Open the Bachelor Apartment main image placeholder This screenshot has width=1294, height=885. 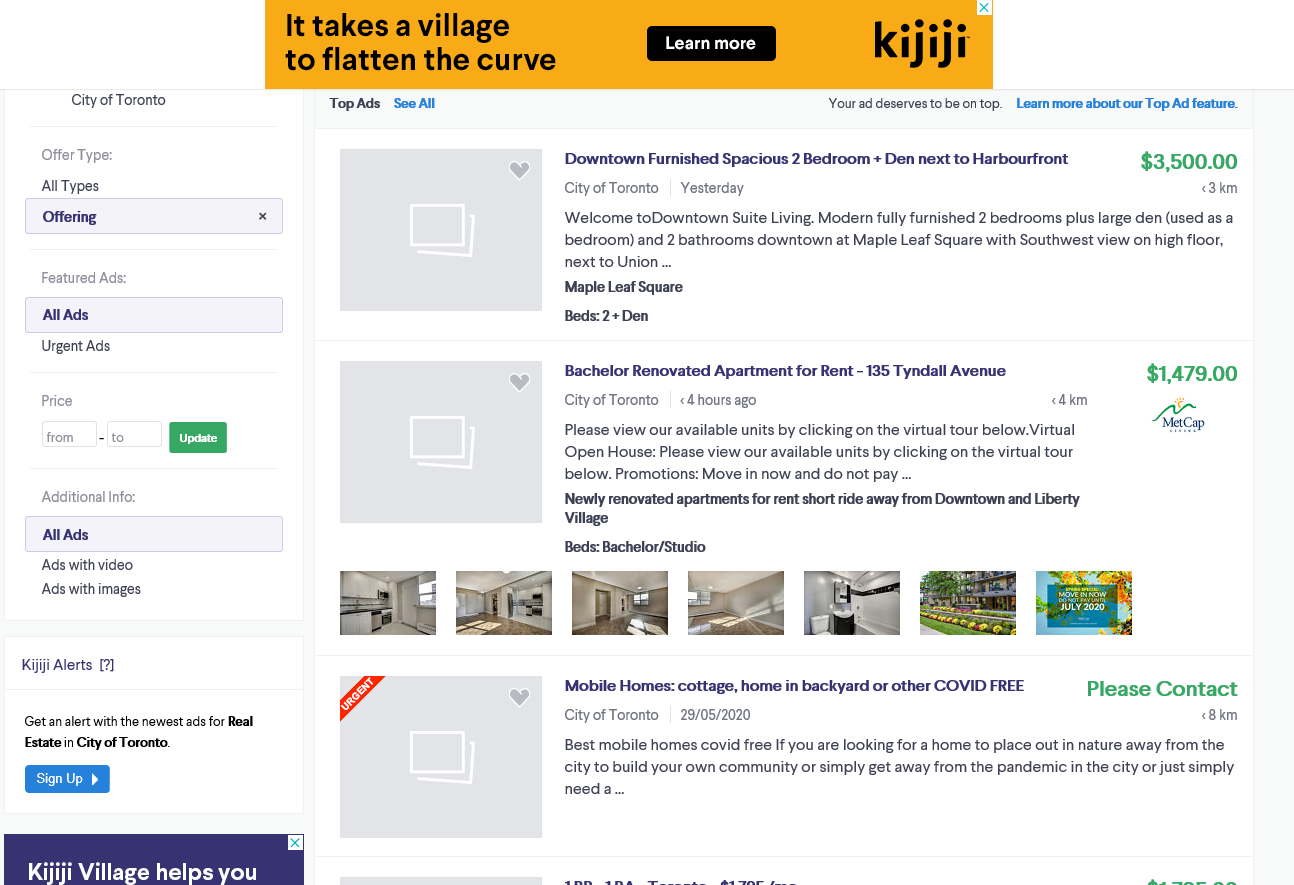pyautogui.click(x=441, y=442)
